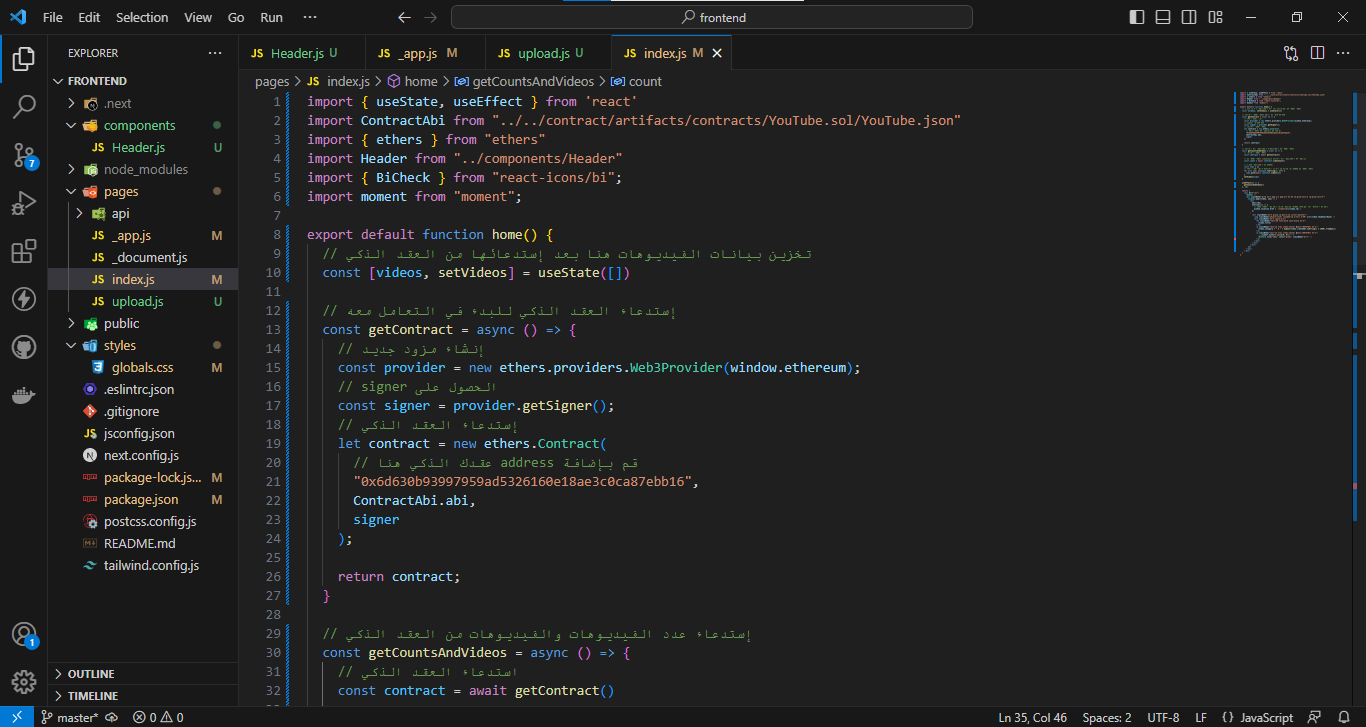Toggle Panel visibility in title bar
1366x727 pixels.
(1163, 17)
